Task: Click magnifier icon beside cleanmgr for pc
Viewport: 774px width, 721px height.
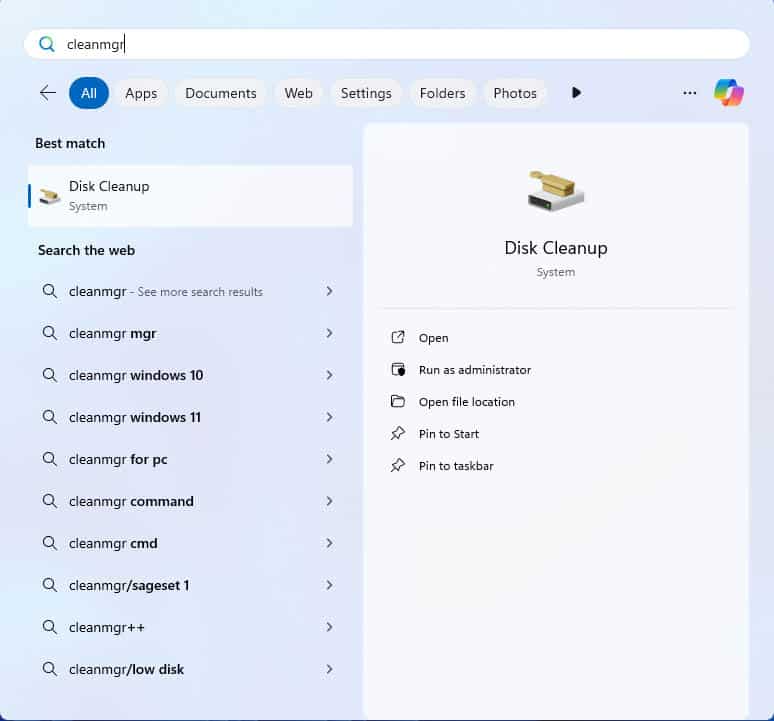Action: 50,459
